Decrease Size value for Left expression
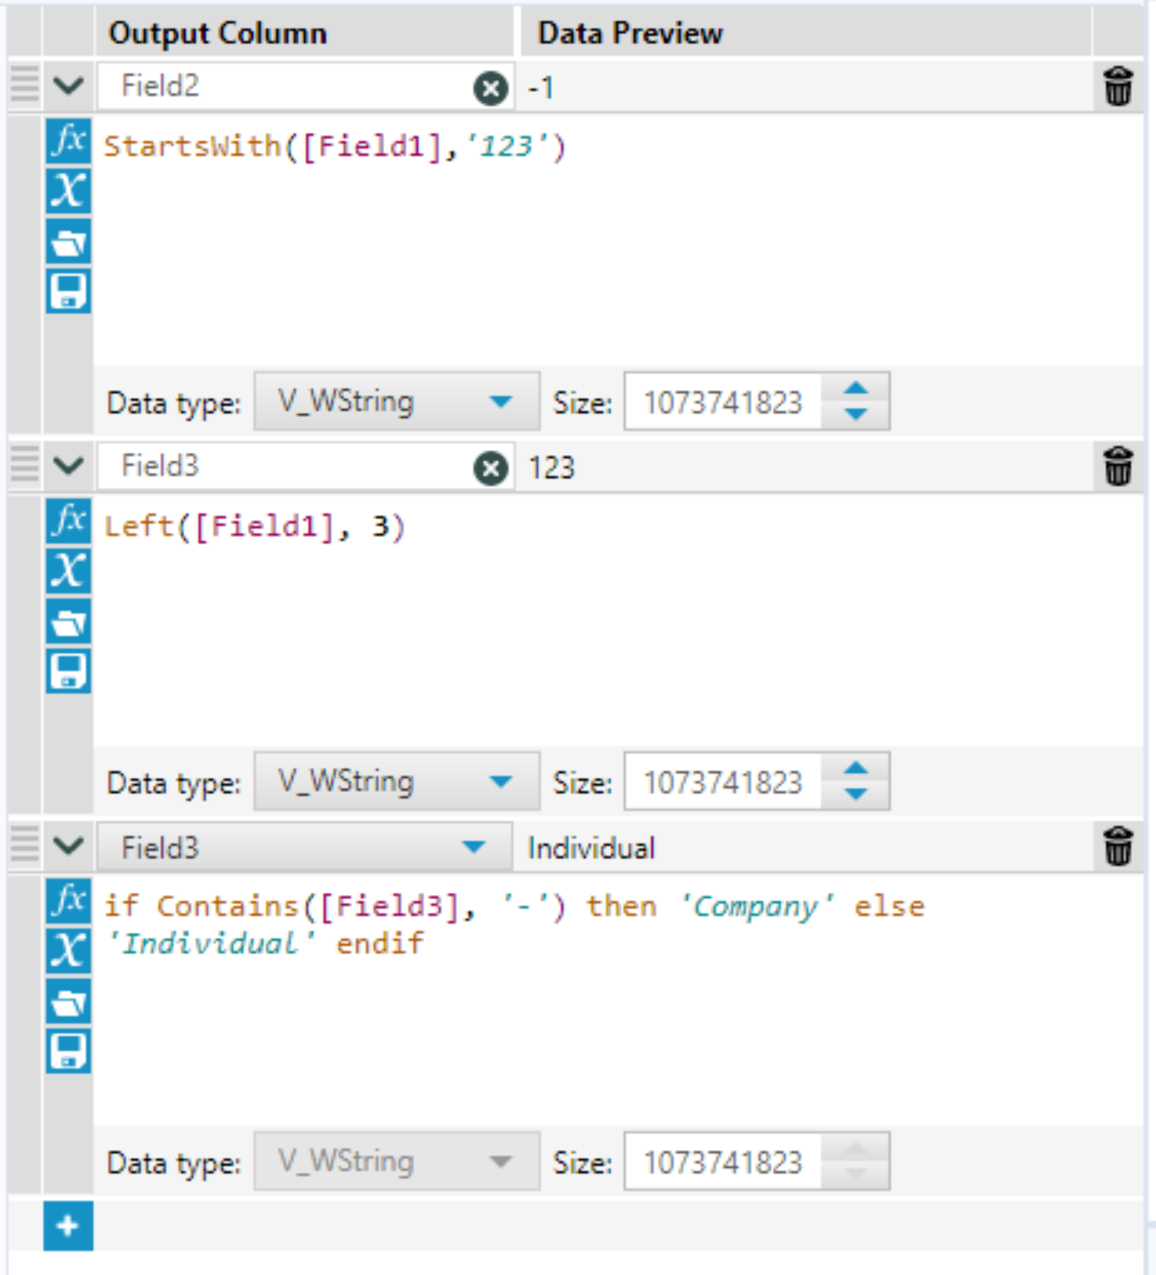This screenshot has height=1275, width=1156. click(x=856, y=794)
